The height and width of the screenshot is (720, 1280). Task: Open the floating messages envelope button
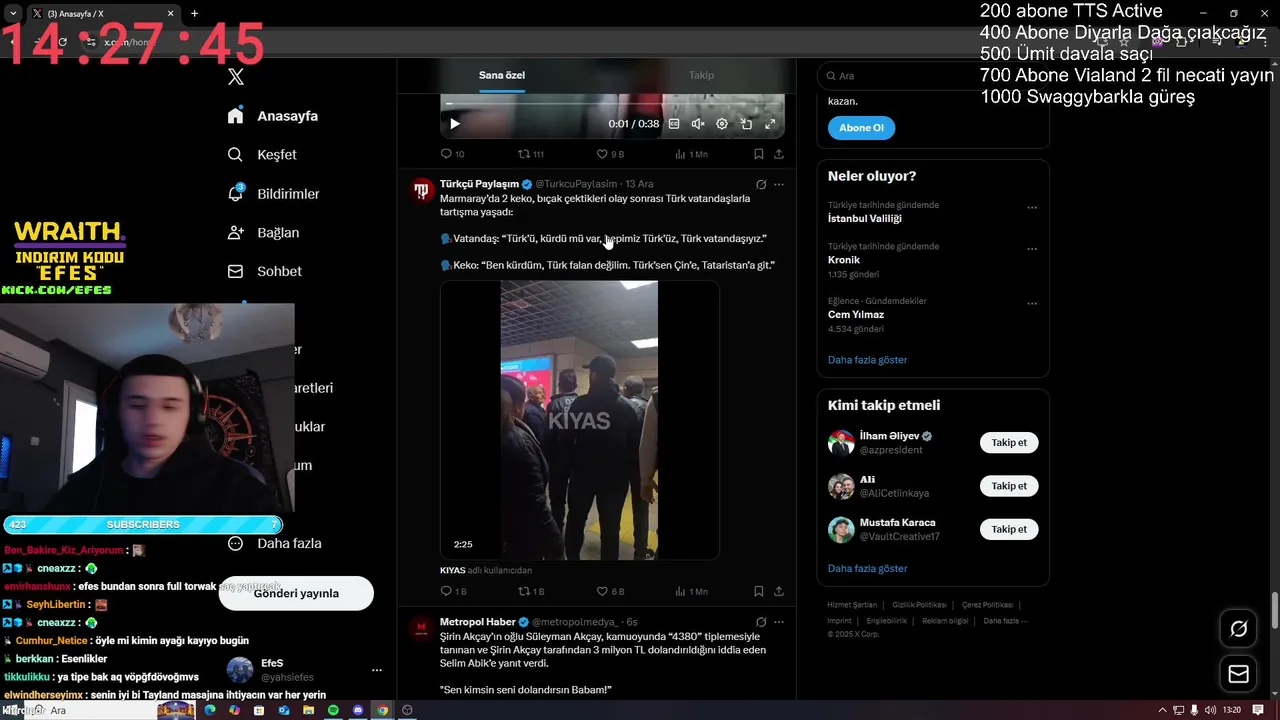(x=1239, y=674)
